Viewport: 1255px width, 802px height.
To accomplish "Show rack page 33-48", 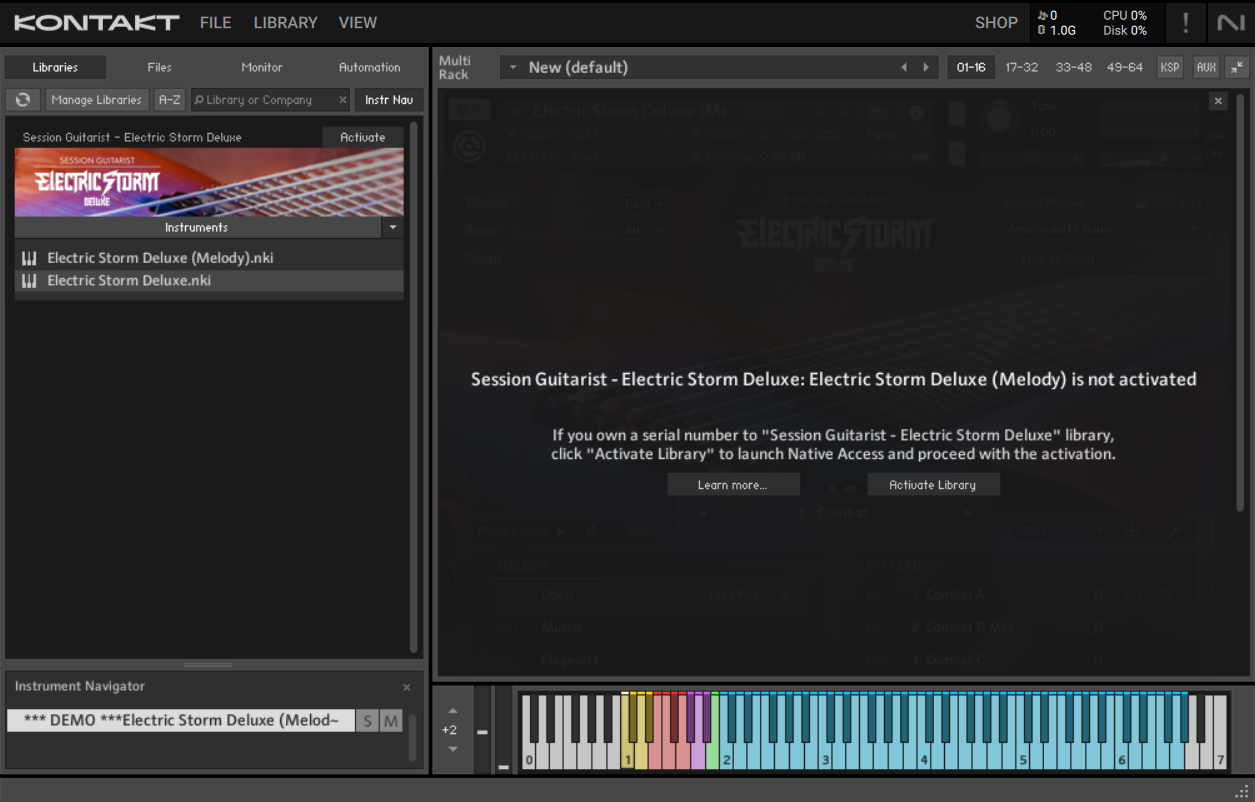I will [x=1073, y=67].
